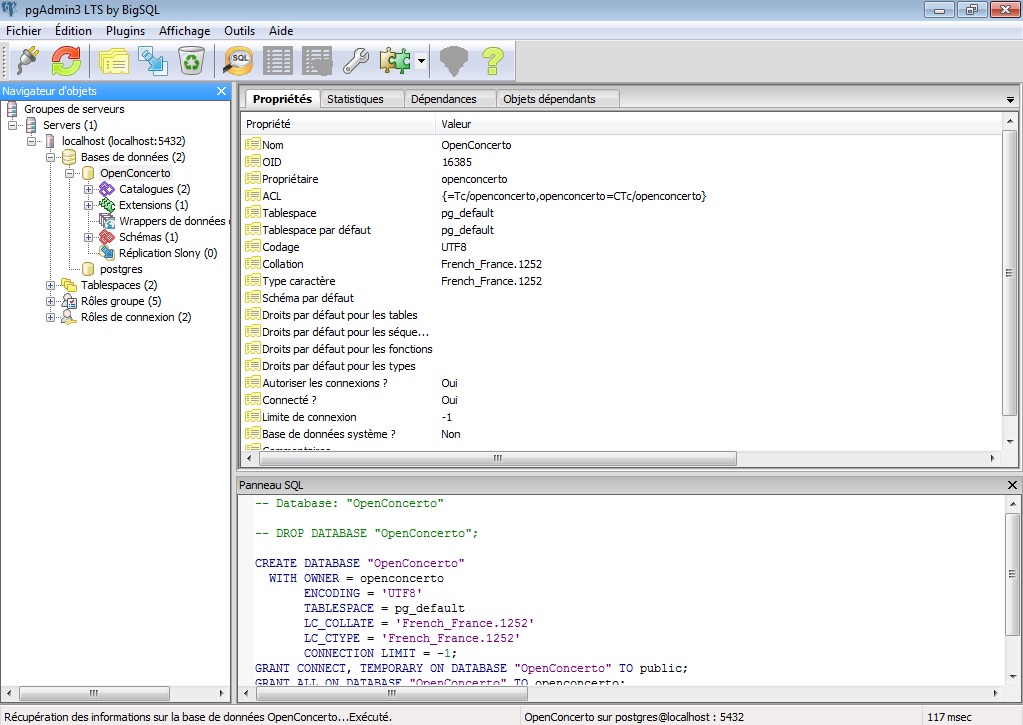Click the puzzle piece plugins icon
The height and width of the screenshot is (725, 1023).
[x=395, y=62]
